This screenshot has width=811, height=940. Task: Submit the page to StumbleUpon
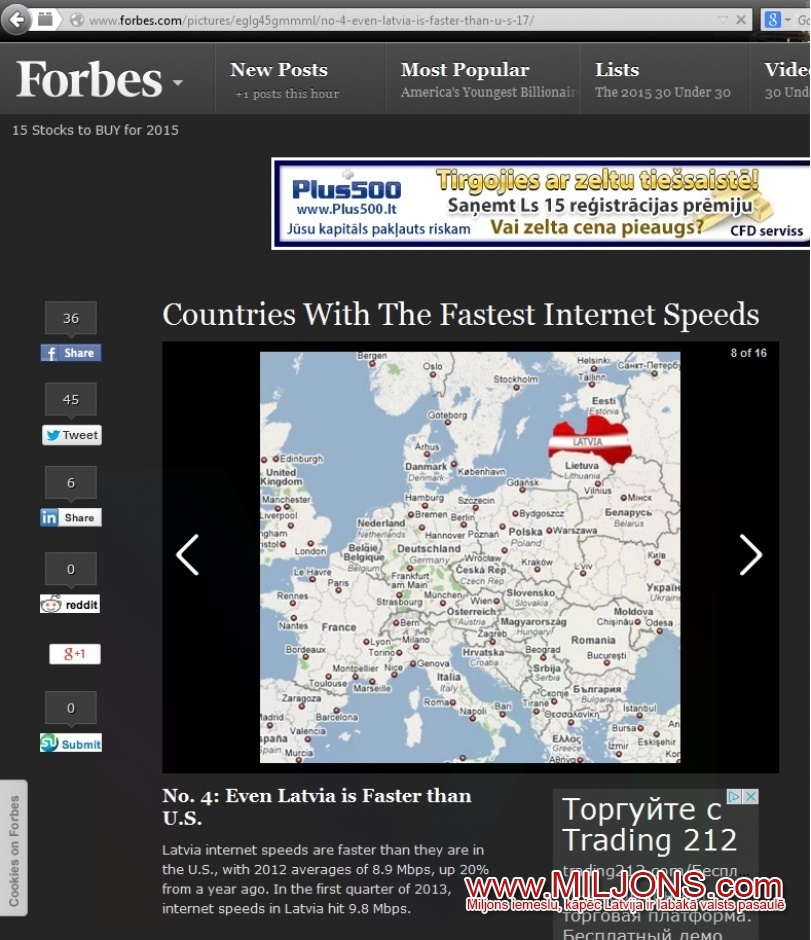click(x=71, y=743)
